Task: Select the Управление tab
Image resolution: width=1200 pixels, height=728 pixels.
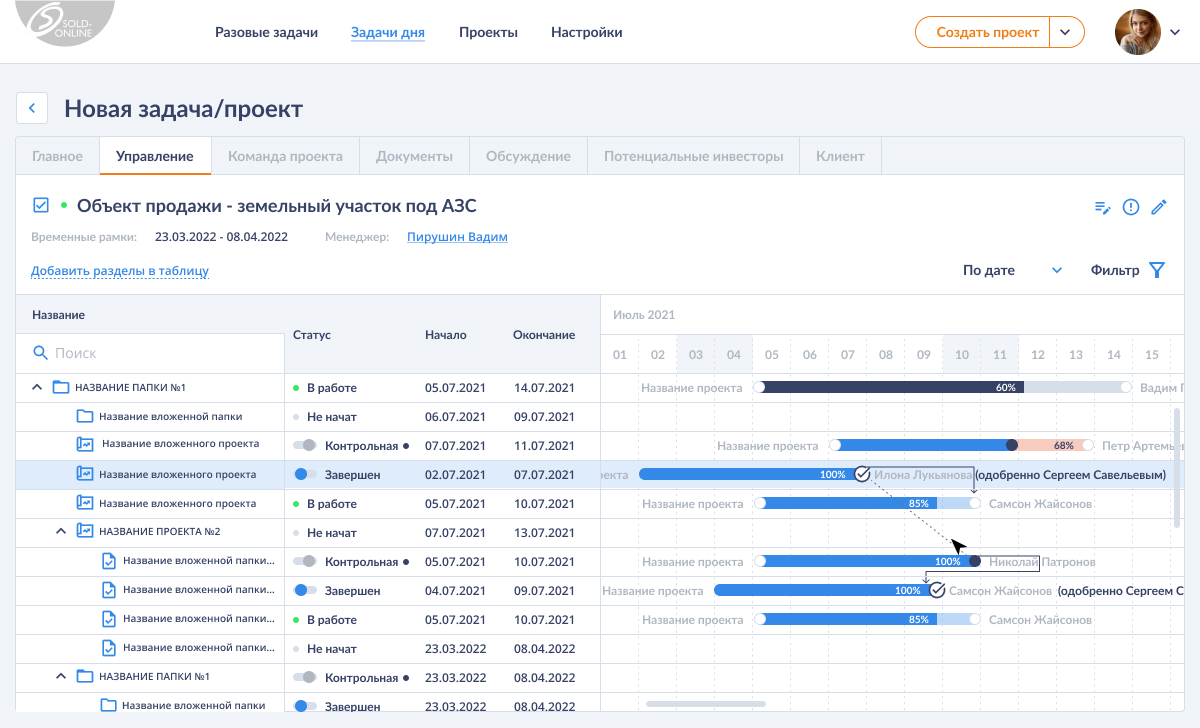Action: tap(155, 156)
